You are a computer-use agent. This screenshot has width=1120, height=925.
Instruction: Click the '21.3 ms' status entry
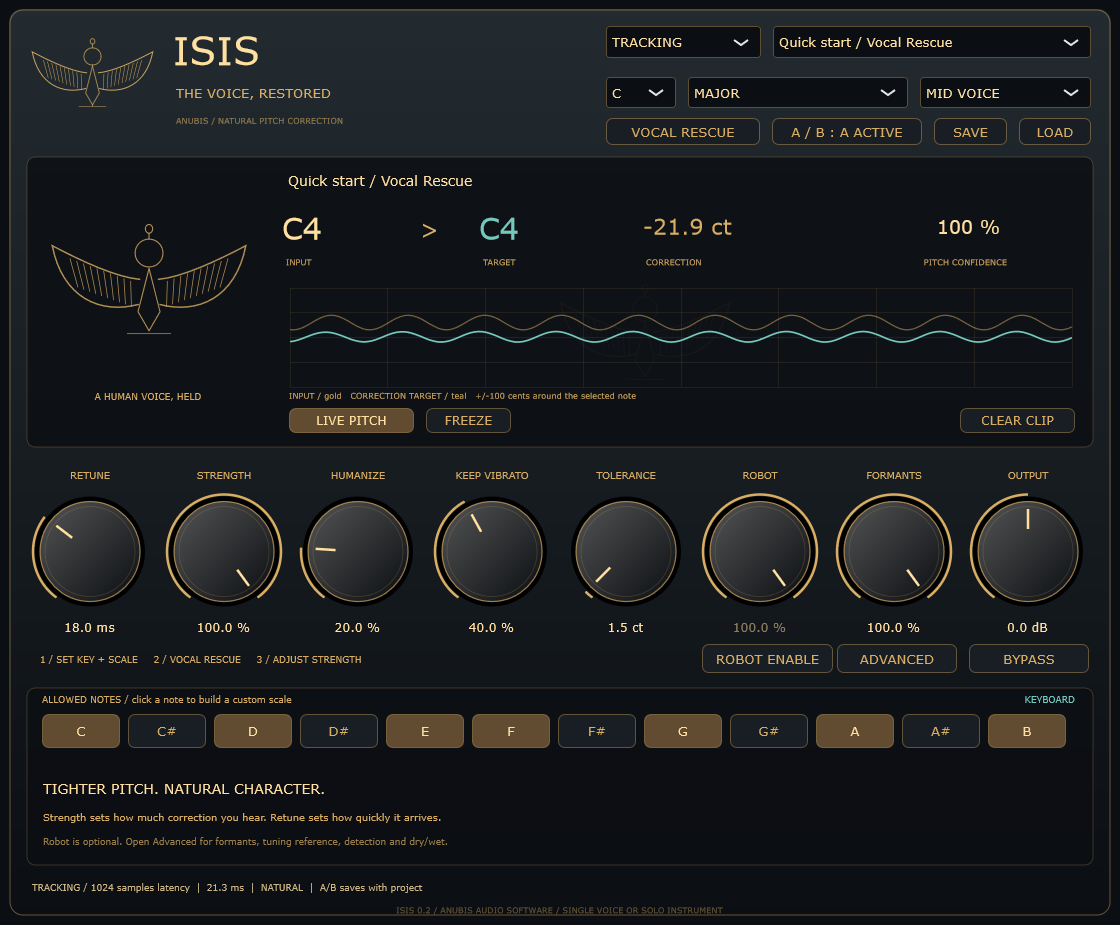[x=225, y=887]
